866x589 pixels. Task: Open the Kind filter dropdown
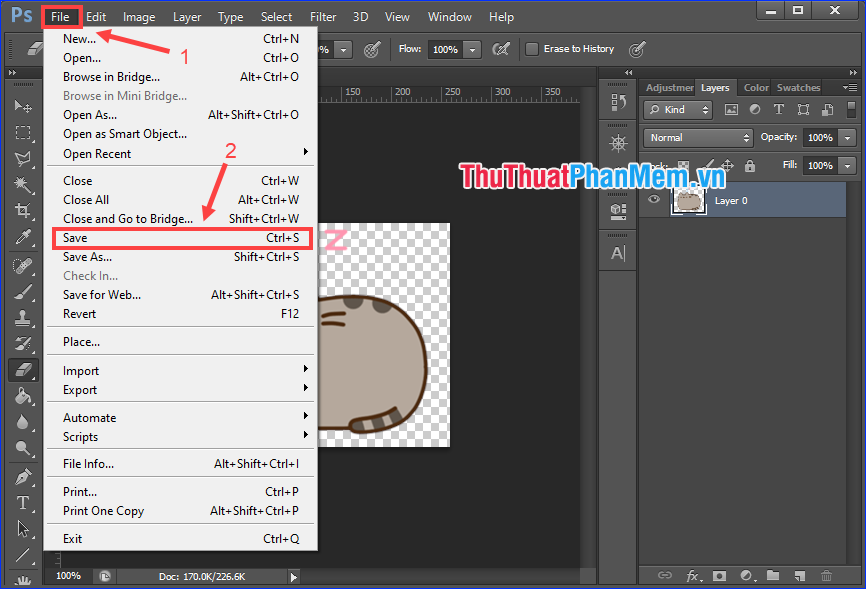coord(676,109)
